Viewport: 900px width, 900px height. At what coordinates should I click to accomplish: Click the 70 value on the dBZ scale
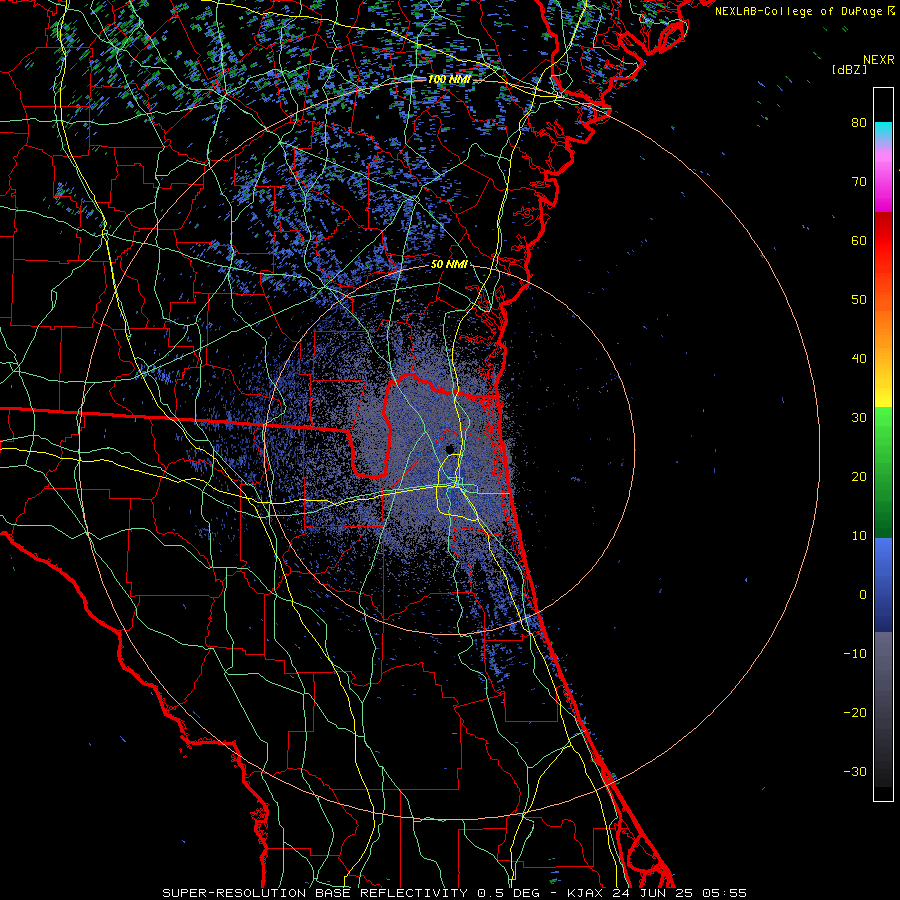pyautogui.click(x=859, y=181)
